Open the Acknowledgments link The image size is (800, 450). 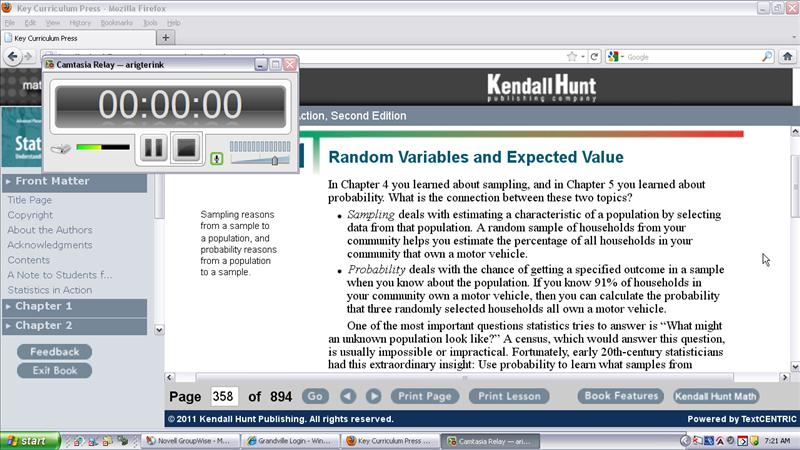50,245
